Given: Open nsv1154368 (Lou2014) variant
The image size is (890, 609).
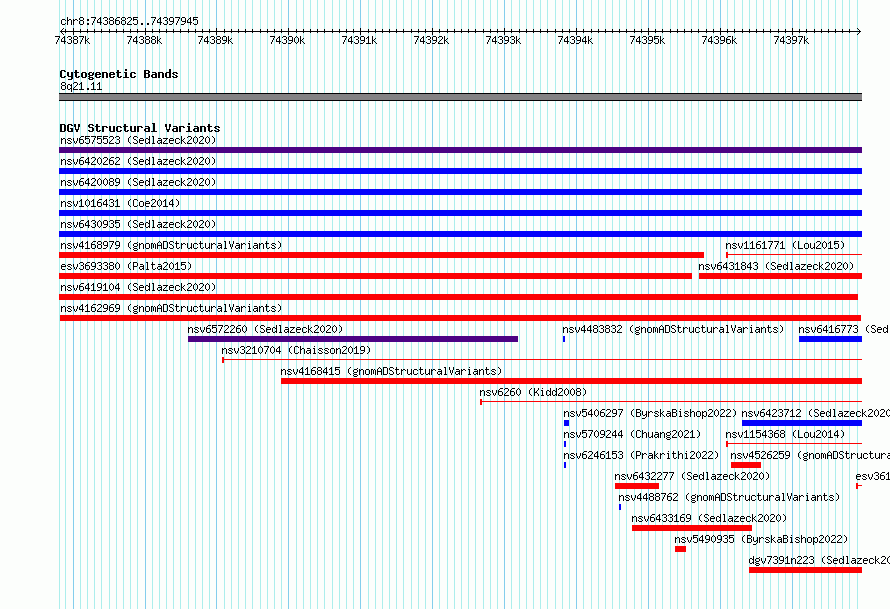Looking at the screenshot, I should [x=785, y=434].
